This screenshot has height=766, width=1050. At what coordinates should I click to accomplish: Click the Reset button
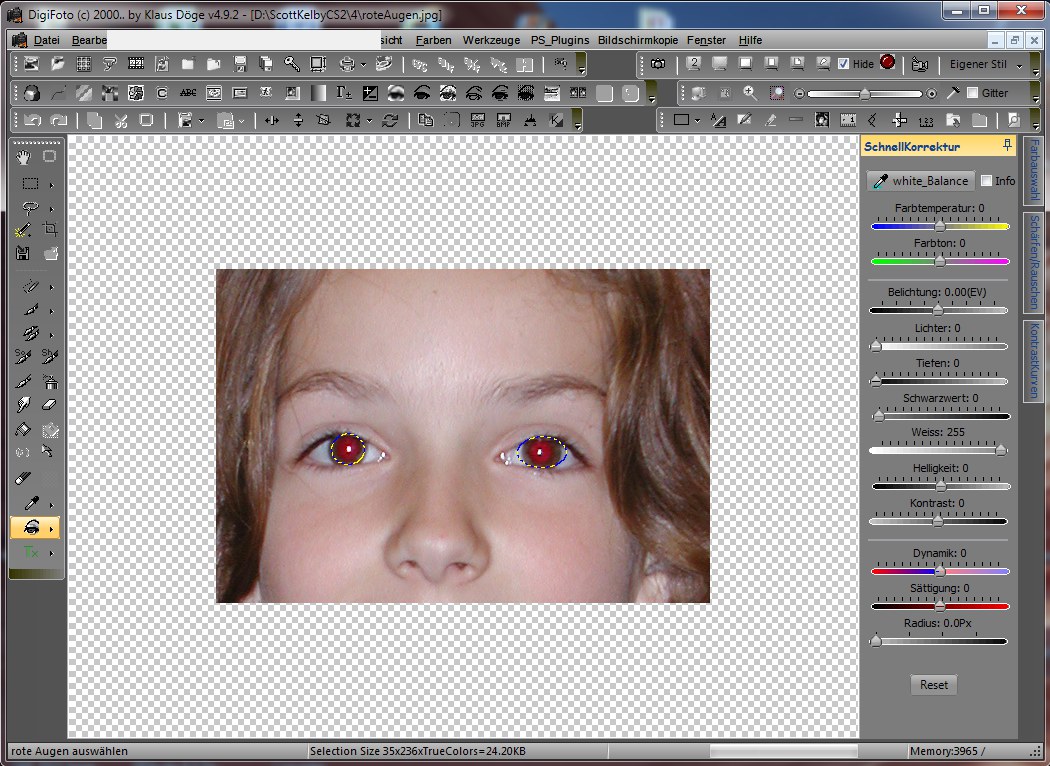point(934,685)
